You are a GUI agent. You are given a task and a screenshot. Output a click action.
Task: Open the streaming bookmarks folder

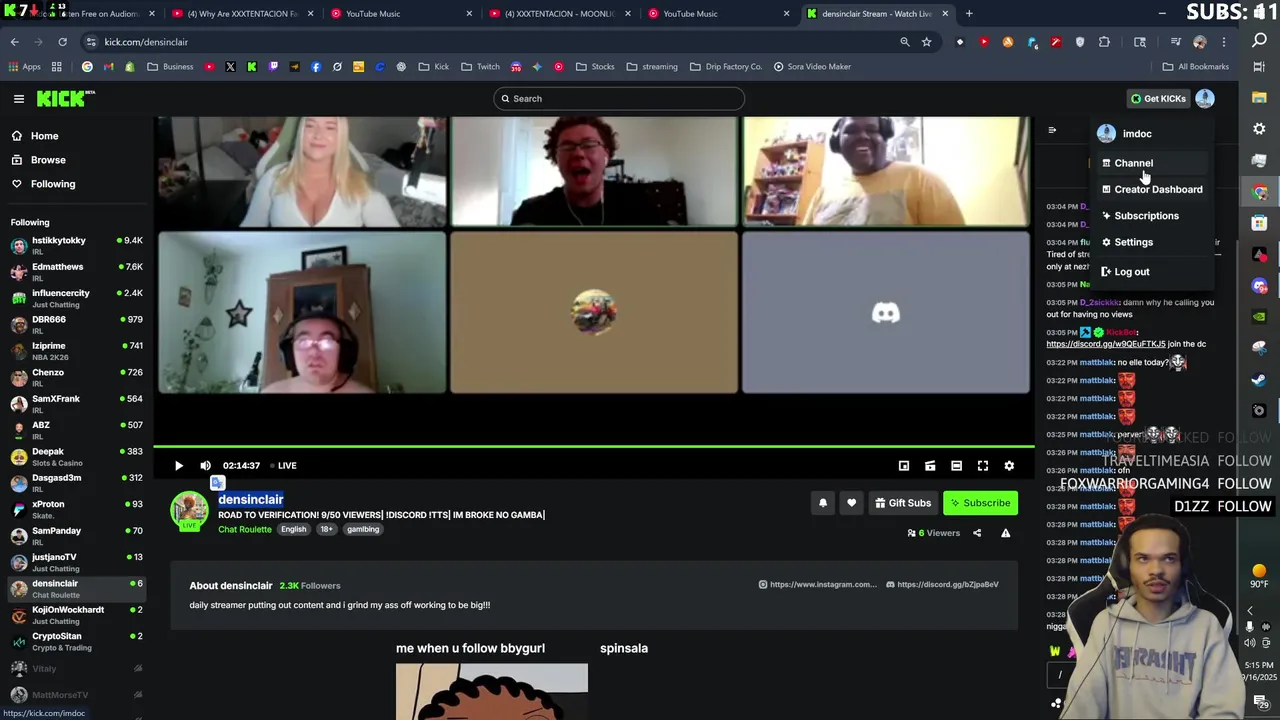652,67
